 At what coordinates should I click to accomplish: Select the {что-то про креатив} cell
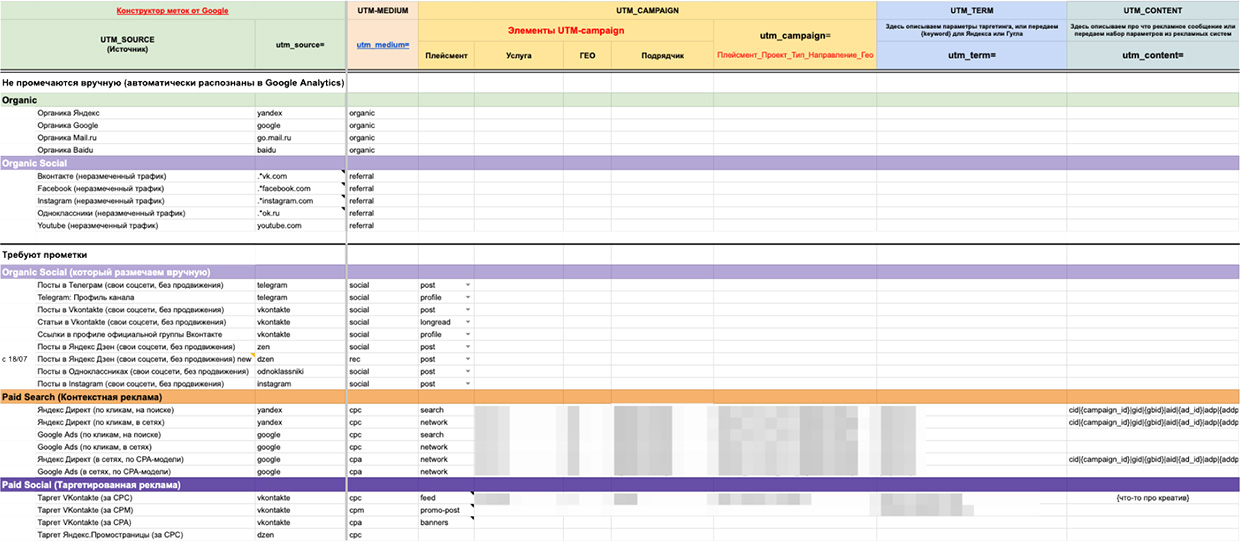(1152, 498)
